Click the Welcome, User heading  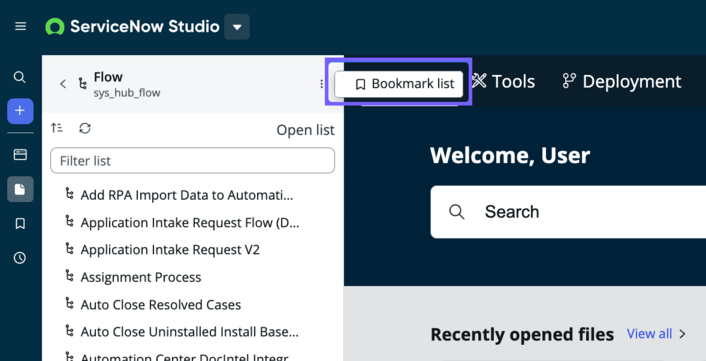(x=510, y=155)
